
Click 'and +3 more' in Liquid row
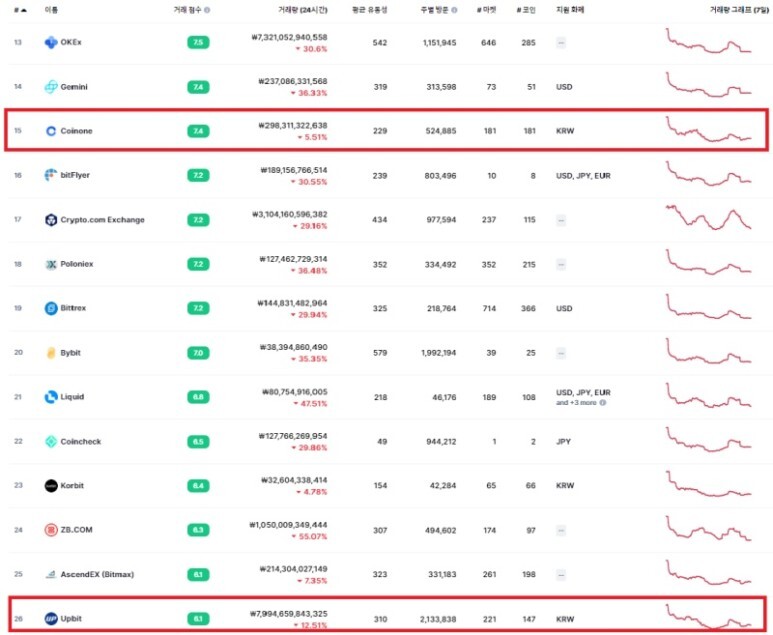pyautogui.click(x=576, y=403)
